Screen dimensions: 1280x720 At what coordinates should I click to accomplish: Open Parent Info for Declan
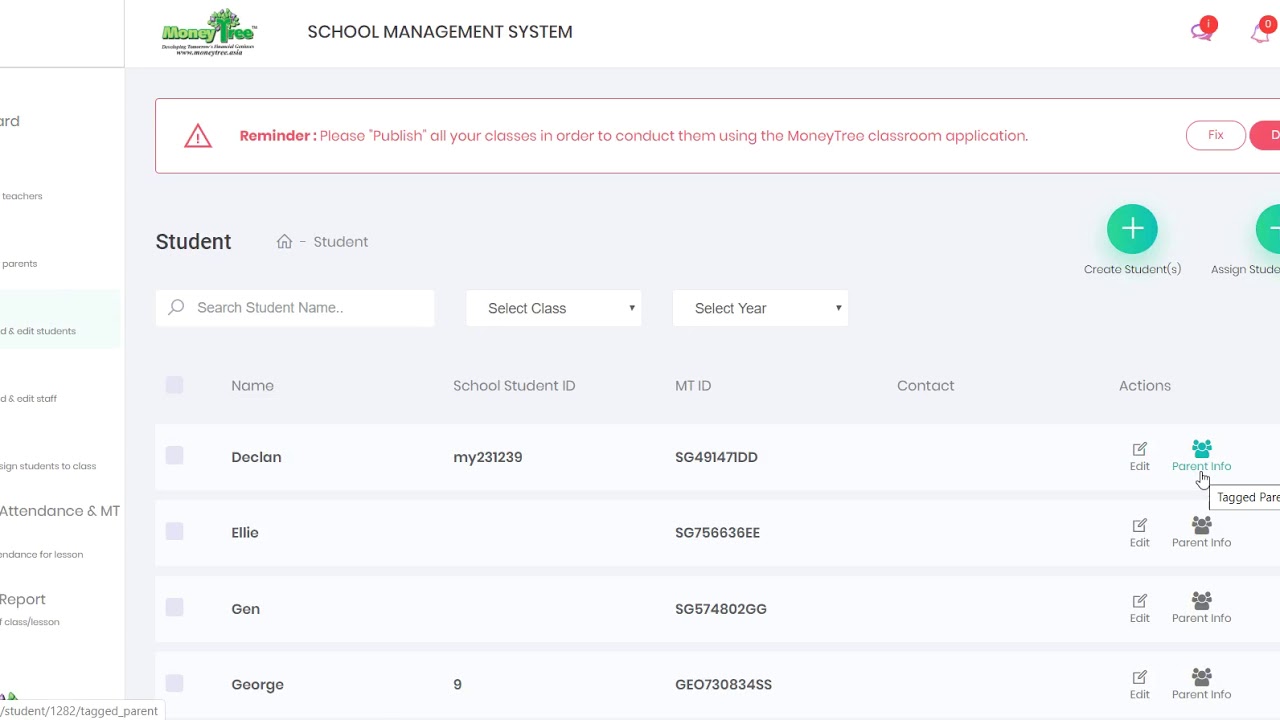pos(1201,456)
